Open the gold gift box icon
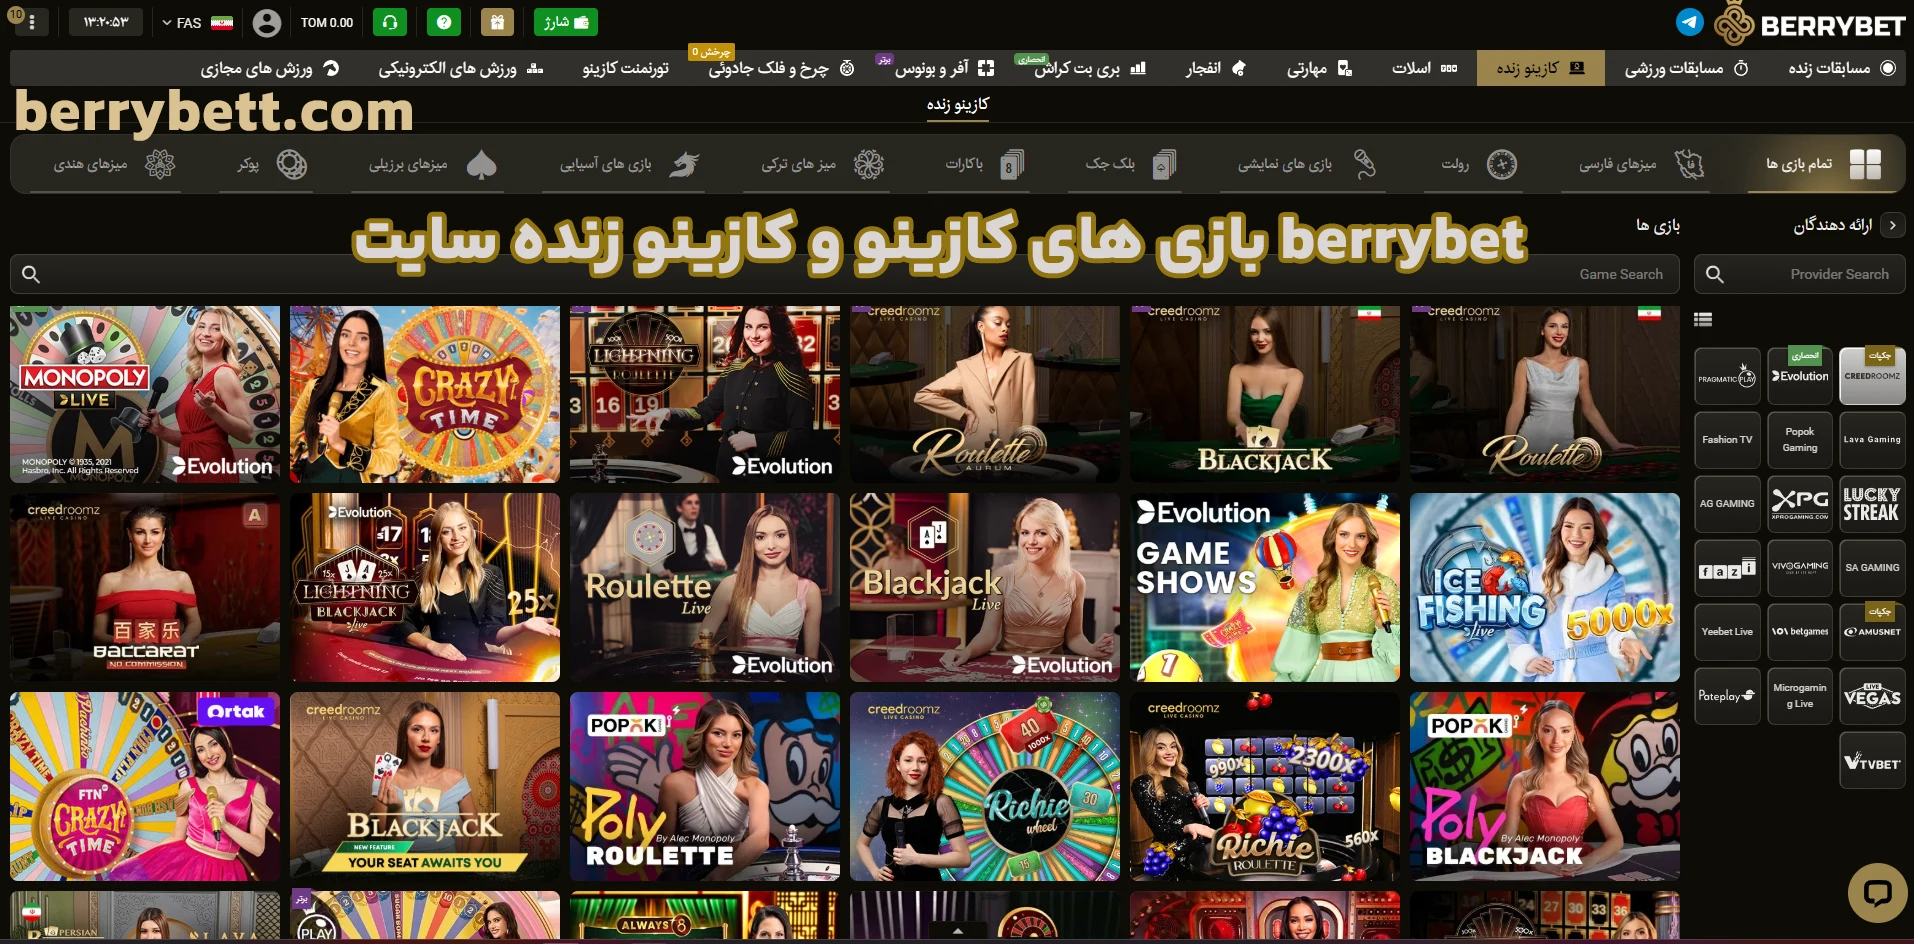This screenshot has width=1914, height=944. 497,22
